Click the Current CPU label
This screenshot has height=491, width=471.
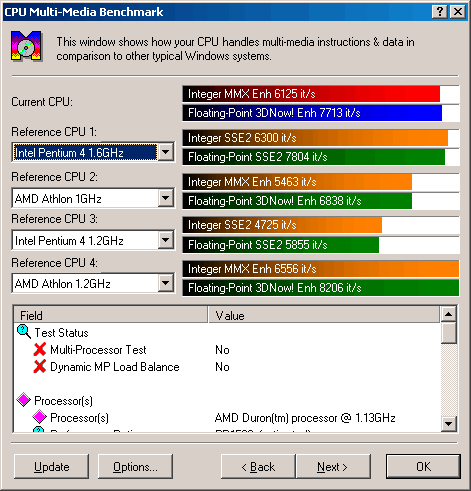[42, 102]
